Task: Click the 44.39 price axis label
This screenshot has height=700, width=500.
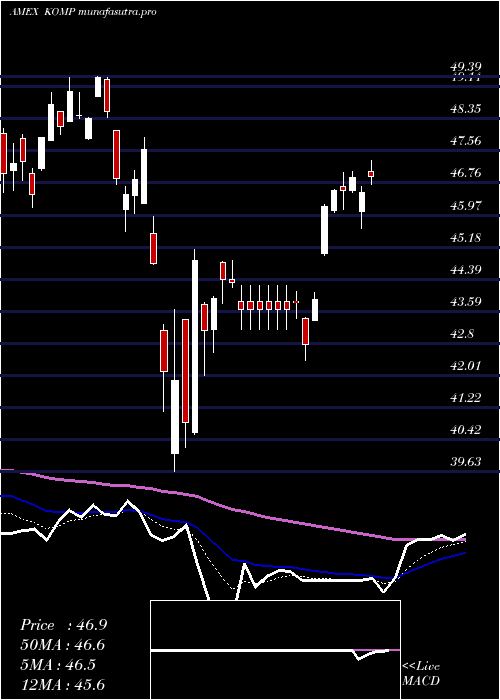Action: 467,269
